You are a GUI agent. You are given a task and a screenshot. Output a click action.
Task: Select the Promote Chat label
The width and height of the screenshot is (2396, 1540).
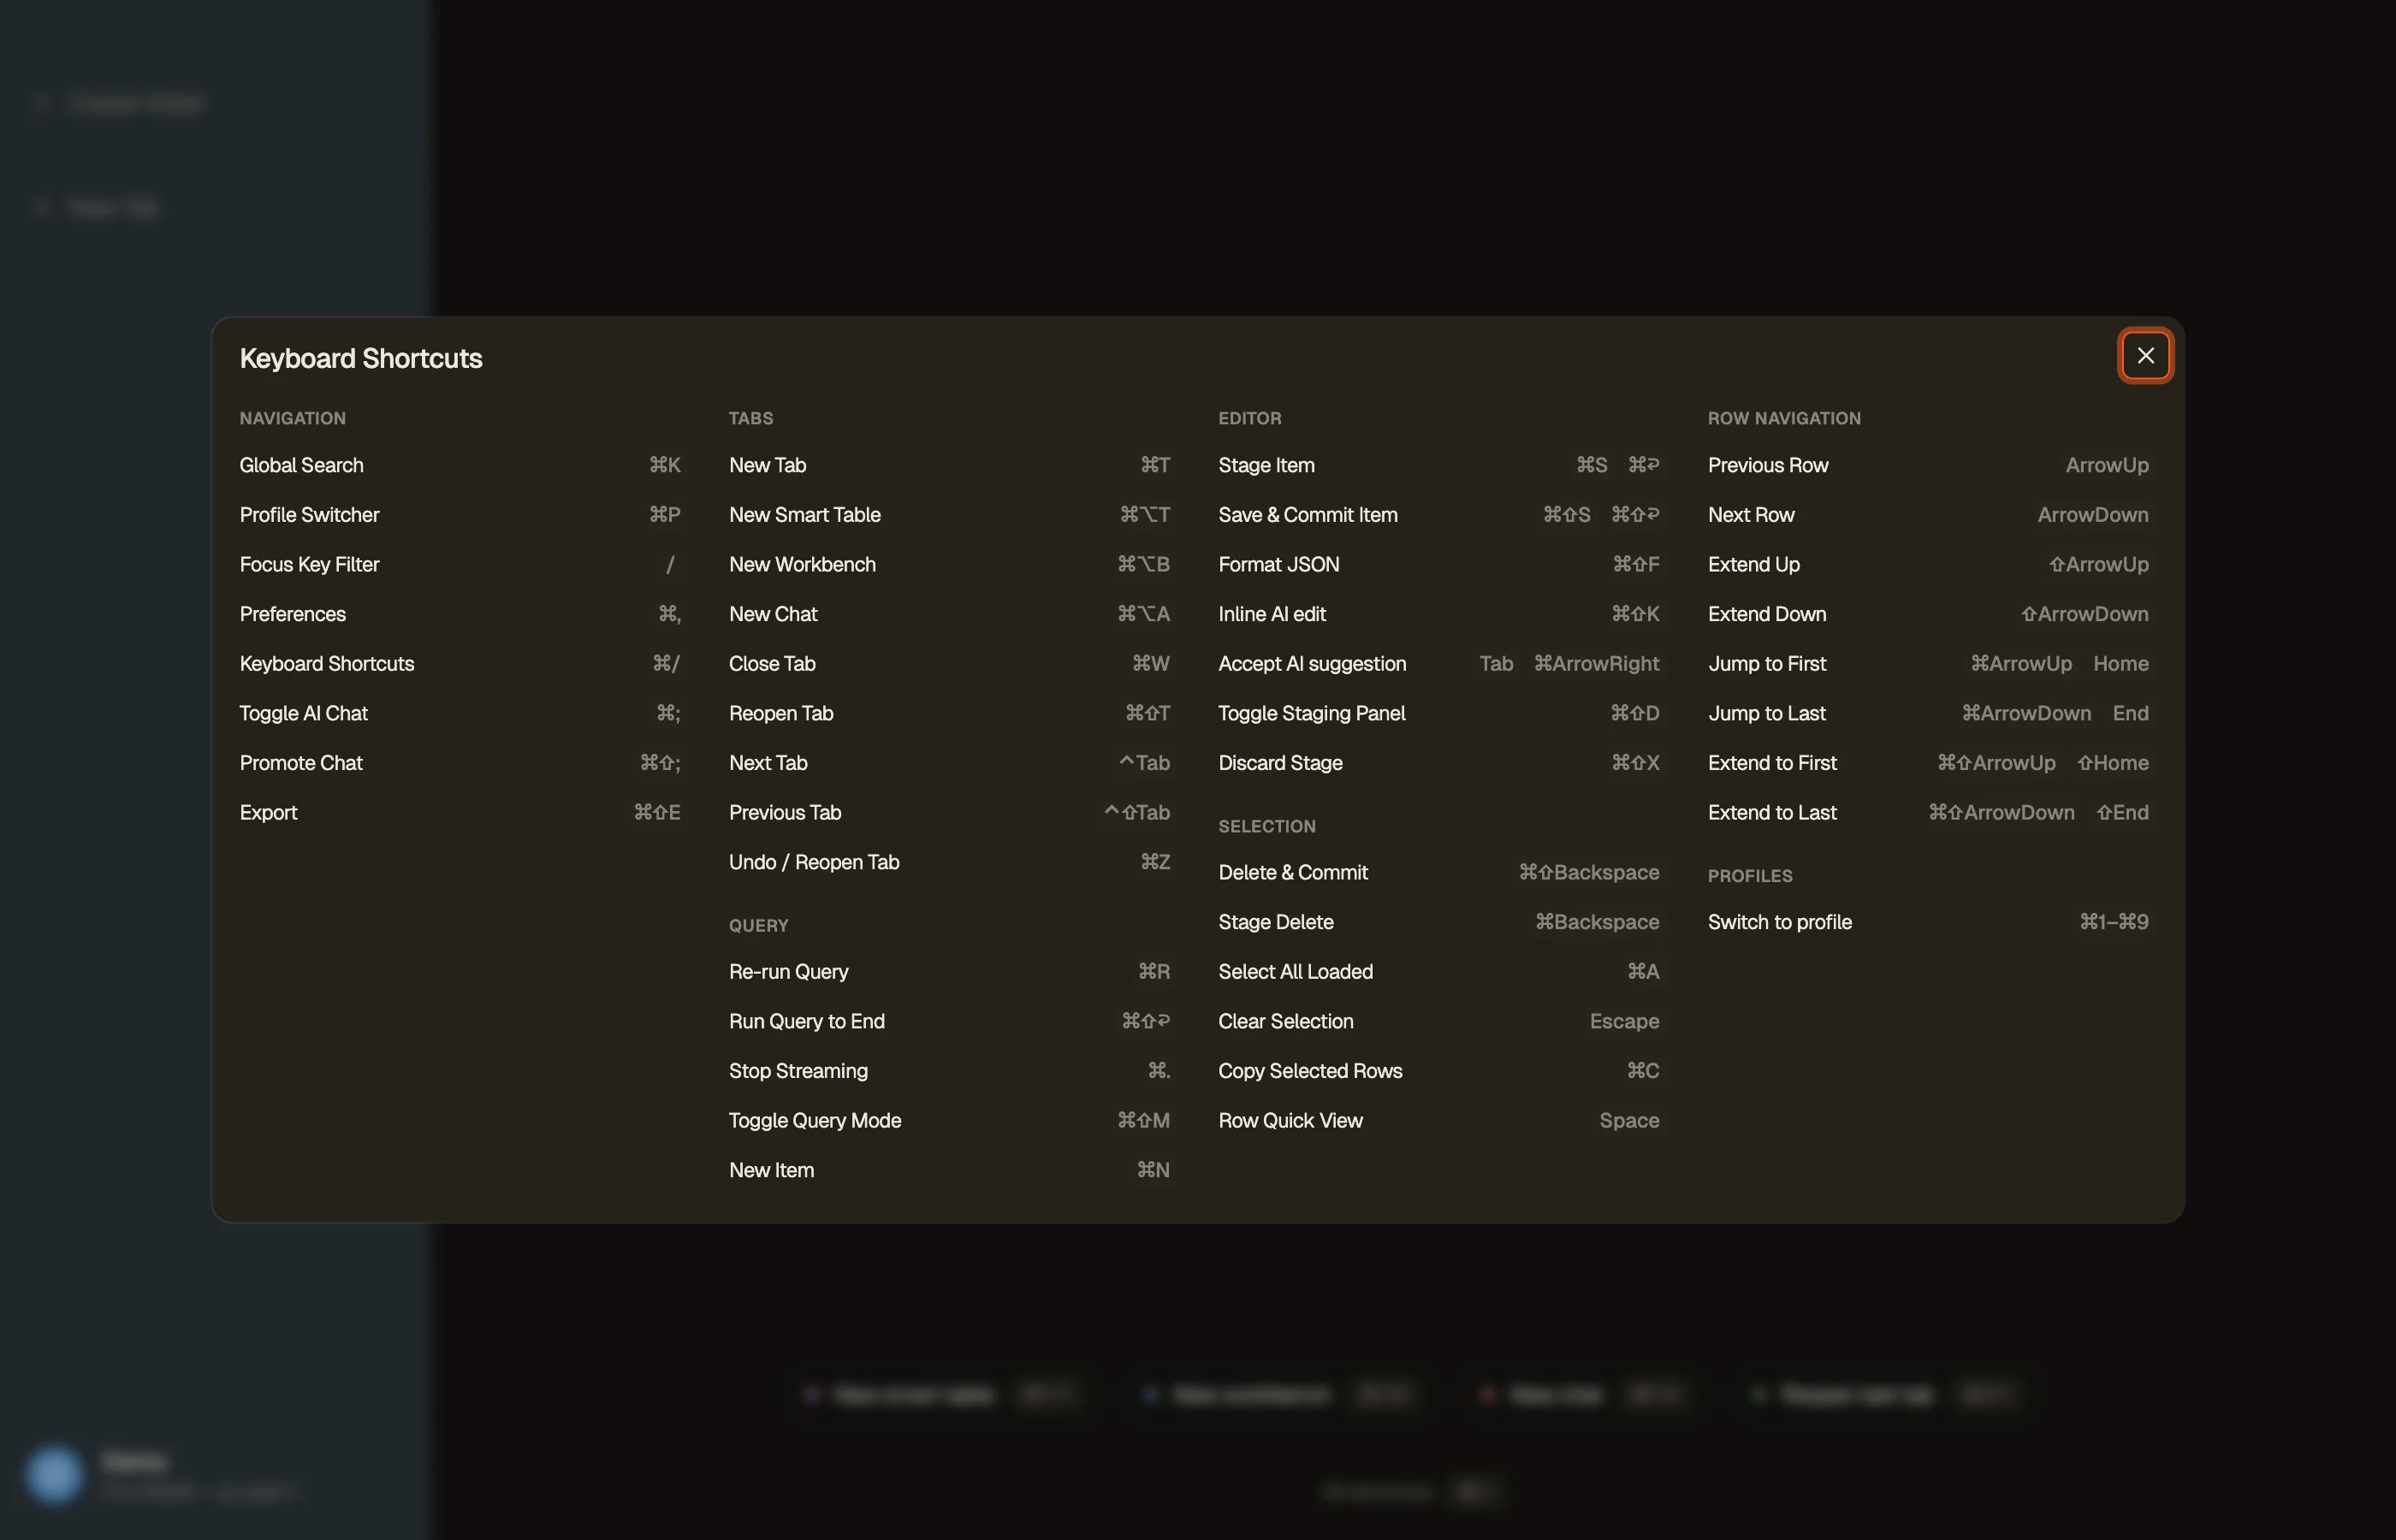tap(300, 763)
